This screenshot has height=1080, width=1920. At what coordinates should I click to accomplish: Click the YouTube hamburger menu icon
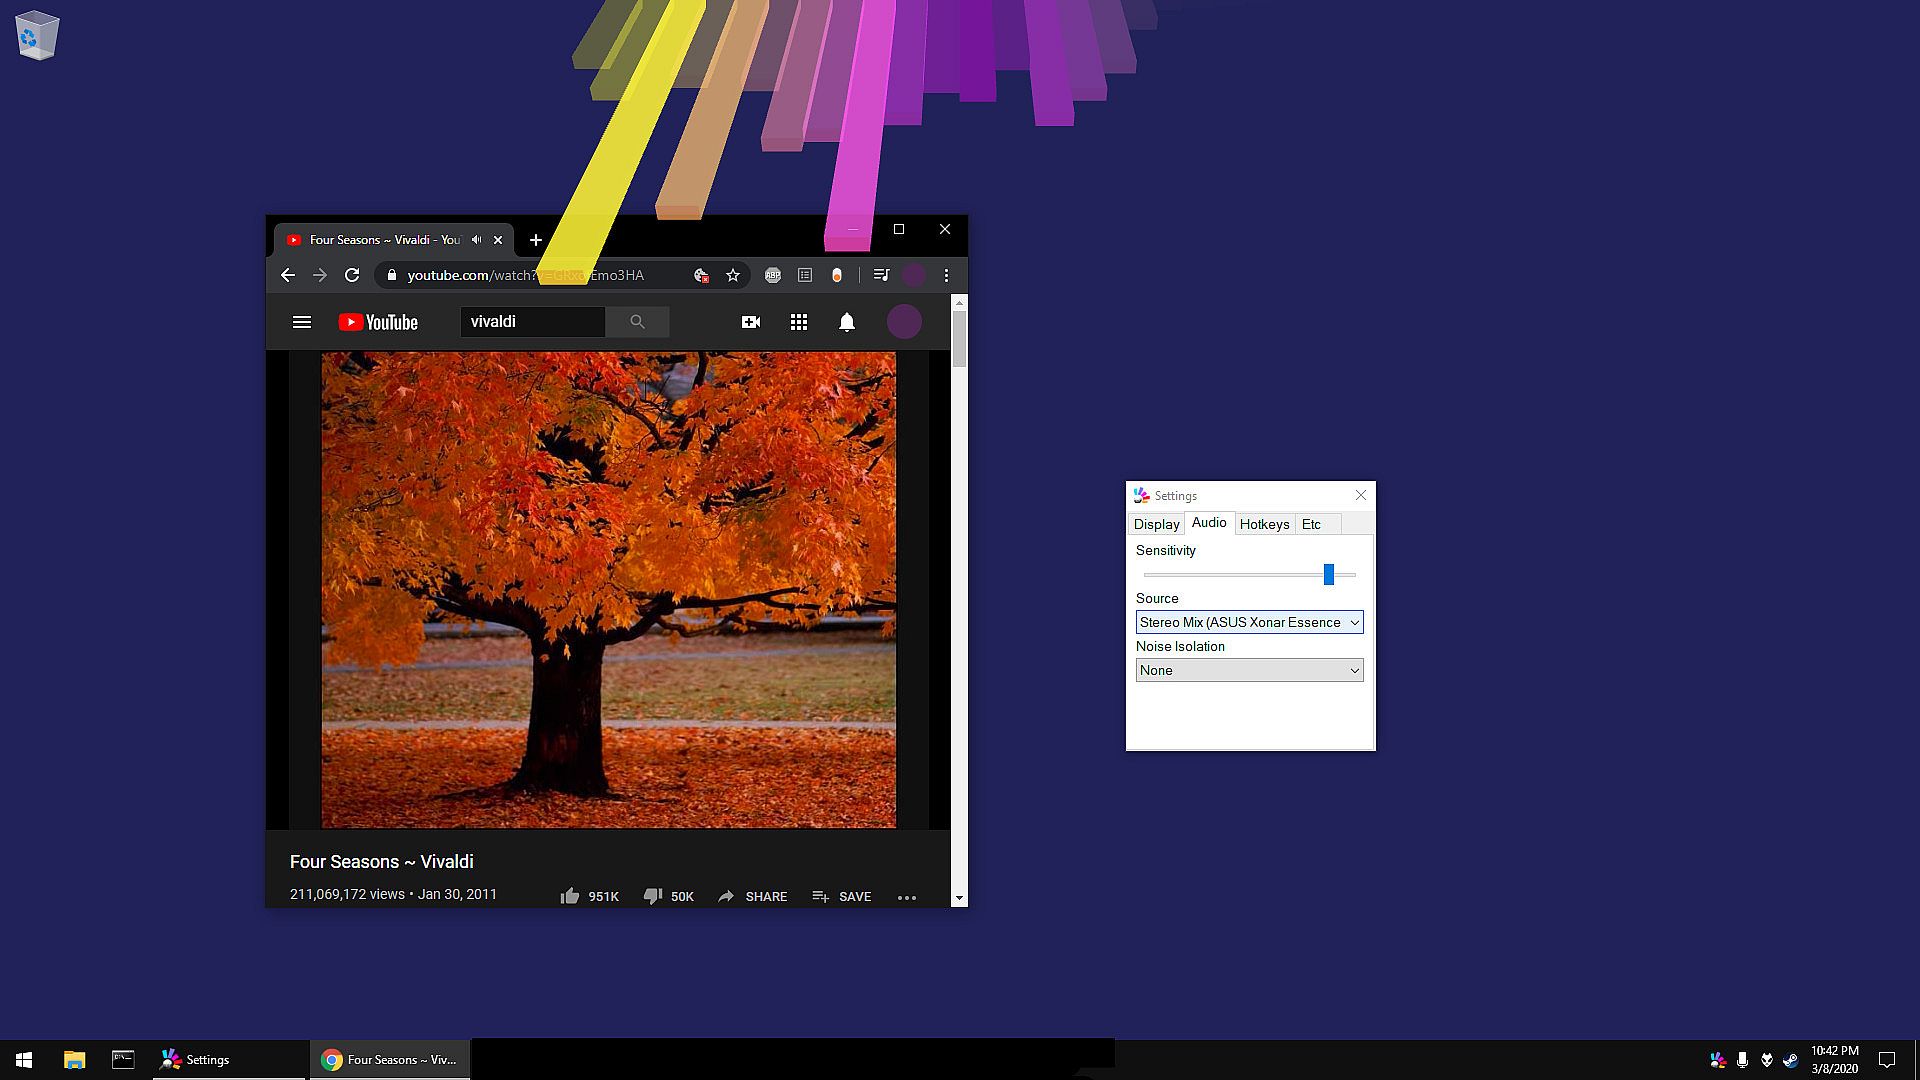(301, 322)
